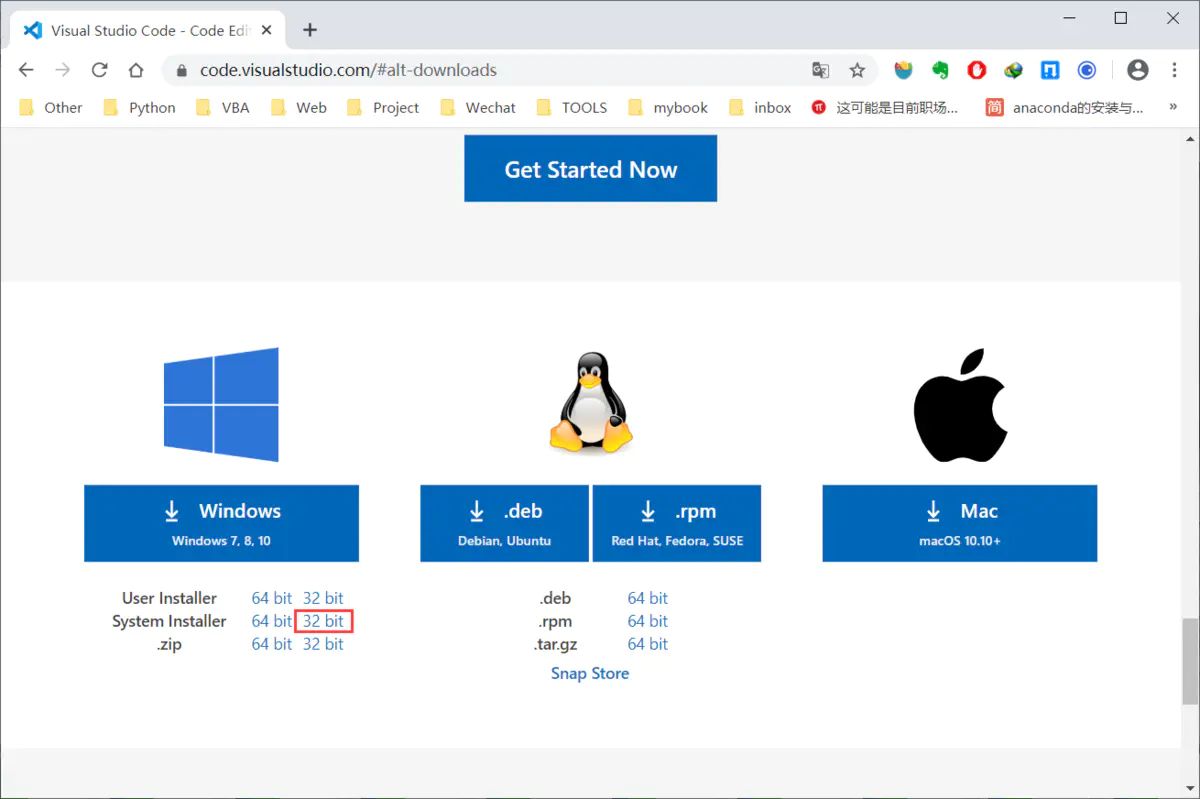Viewport: 1200px width, 799px height.
Task: Open a new browser tab
Action: (310, 30)
